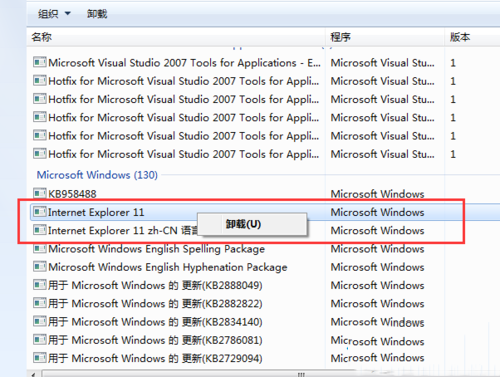Select the KB2834140 update row
Viewport: 500px width, 377px height.
coord(263,322)
